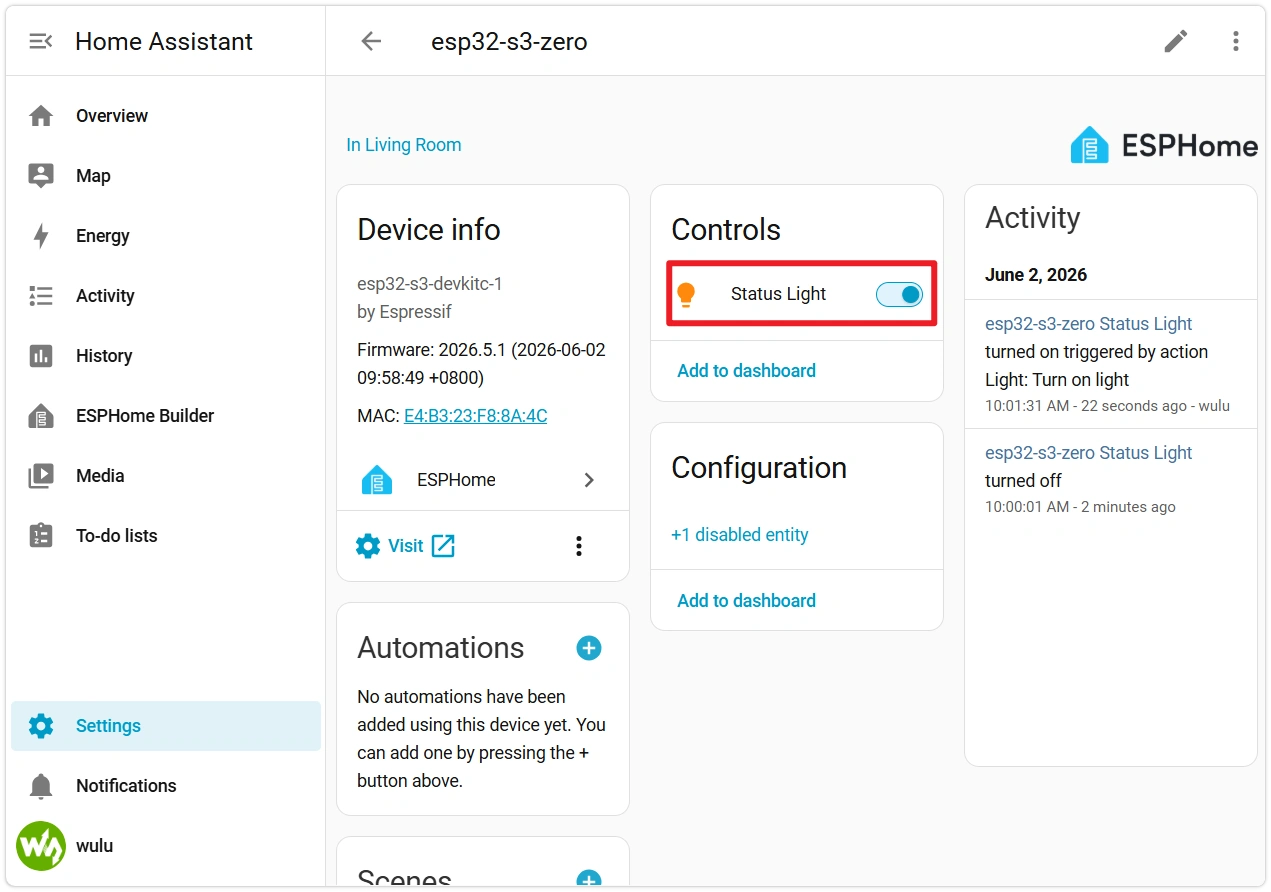The image size is (1271, 892).
Task: Open the wulu user profile
Action: coord(166,846)
